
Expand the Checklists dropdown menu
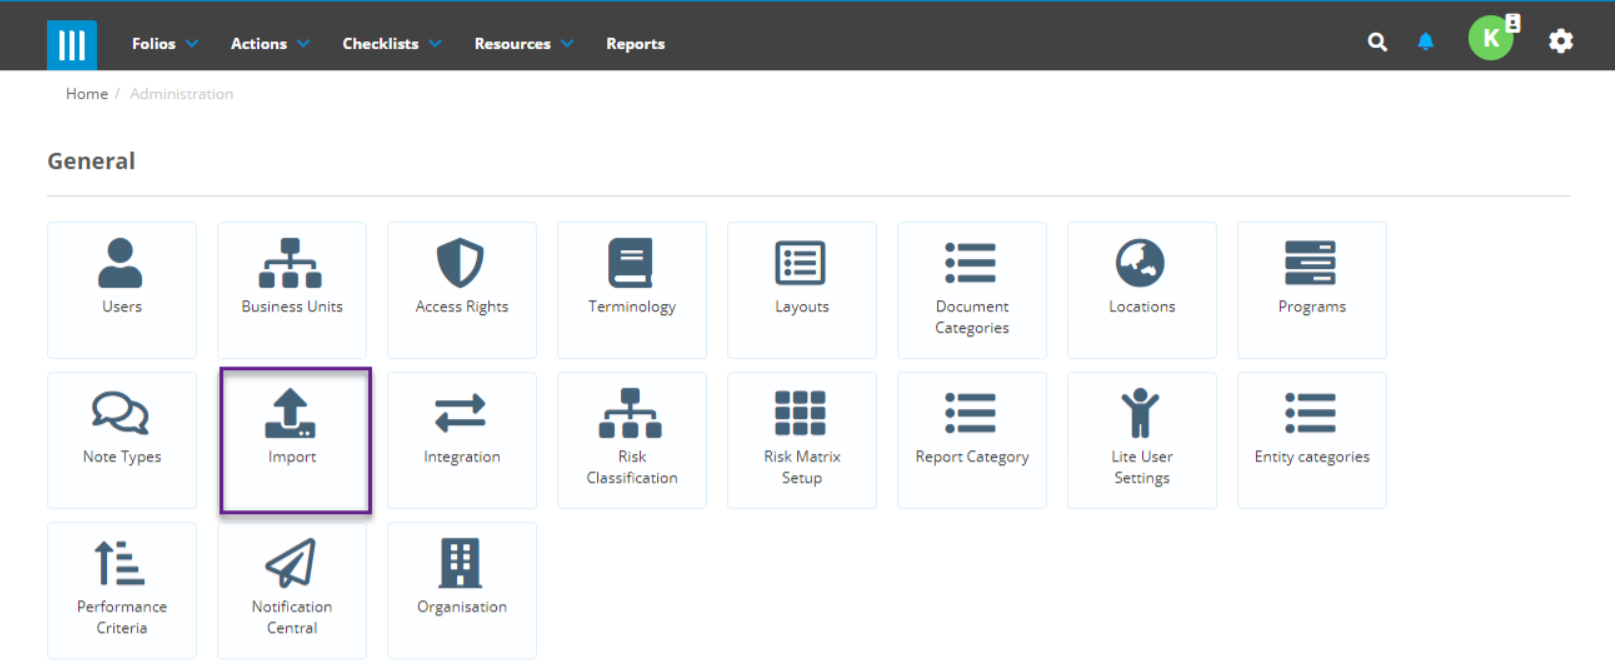392,44
